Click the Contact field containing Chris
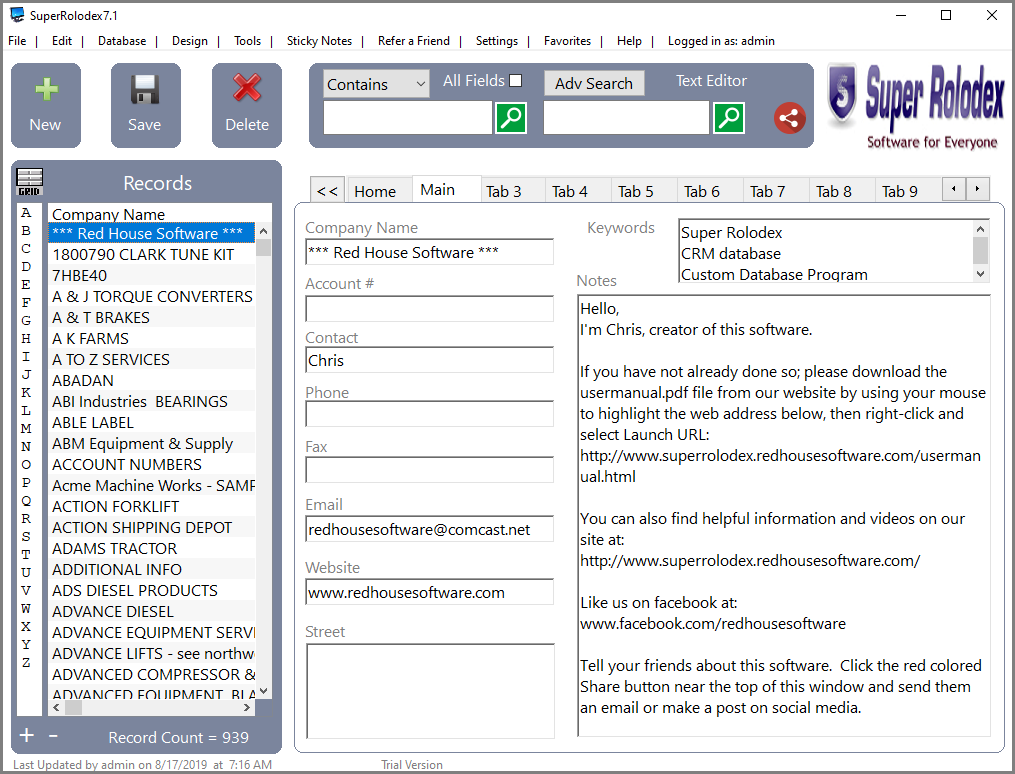 coord(429,360)
